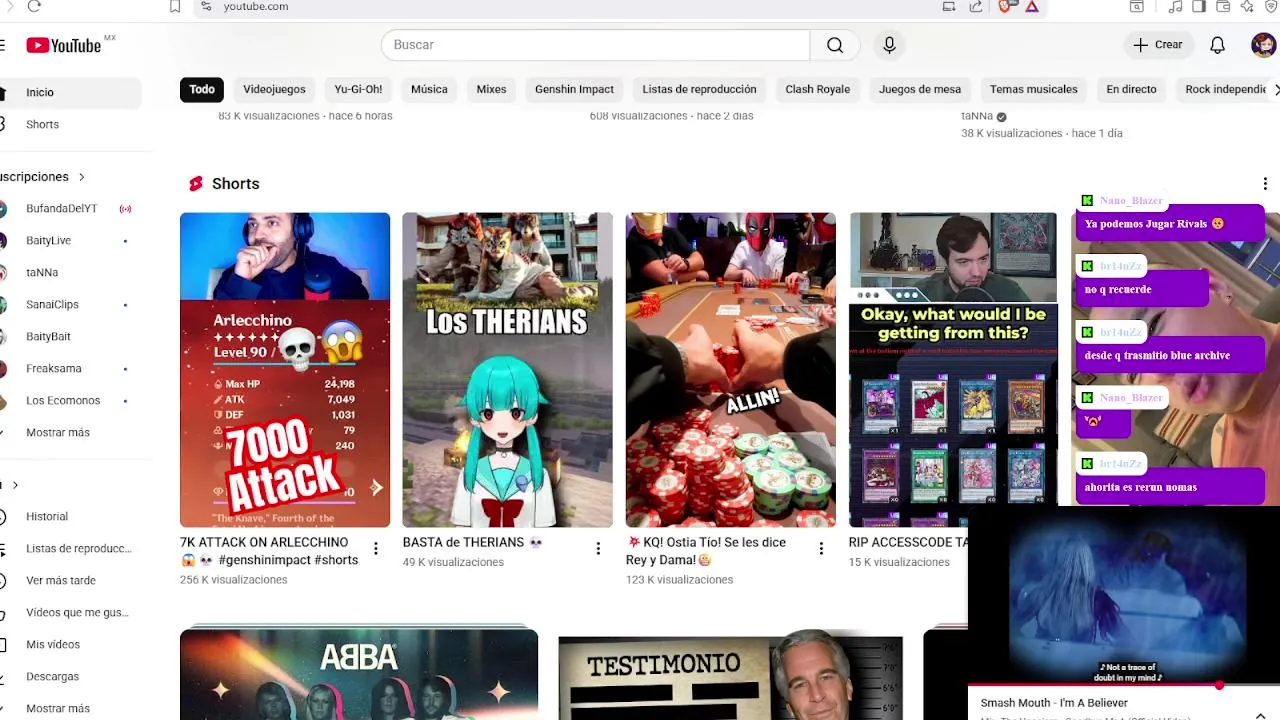Select the Listas de reproducción chip
The width and height of the screenshot is (1280, 720).
(699, 89)
